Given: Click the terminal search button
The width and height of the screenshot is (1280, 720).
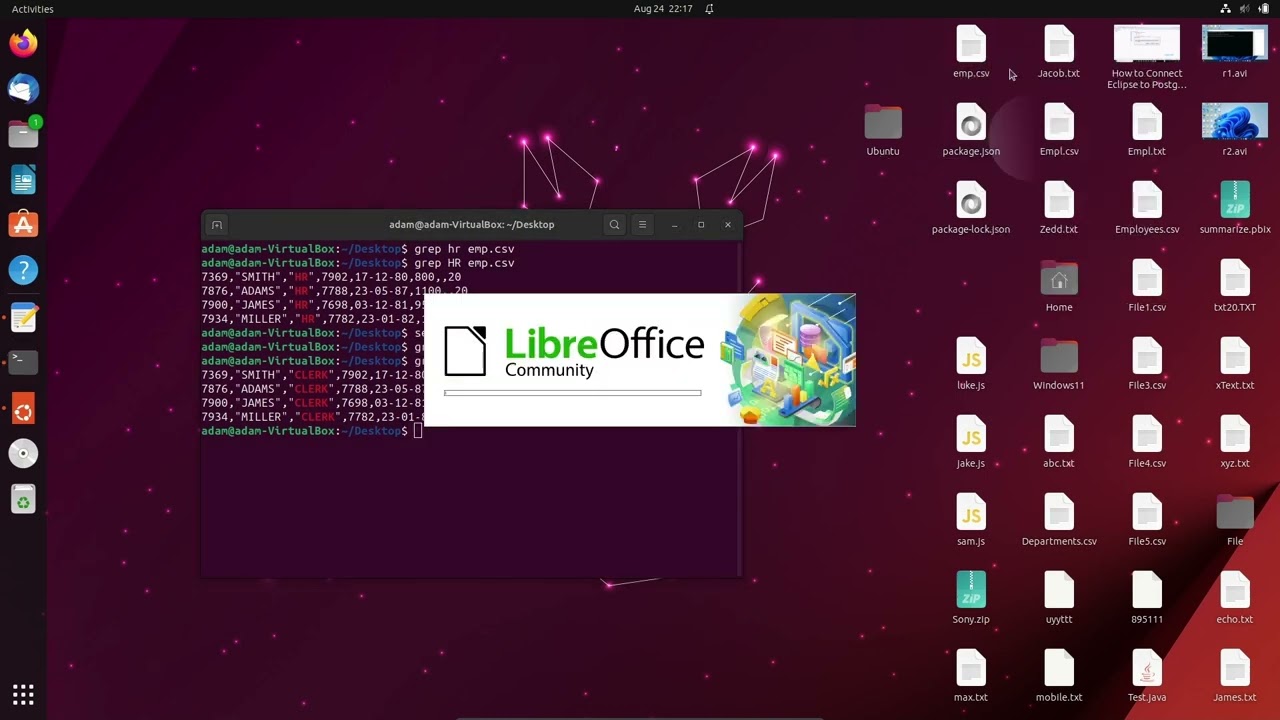Looking at the screenshot, I should coord(614,225).
